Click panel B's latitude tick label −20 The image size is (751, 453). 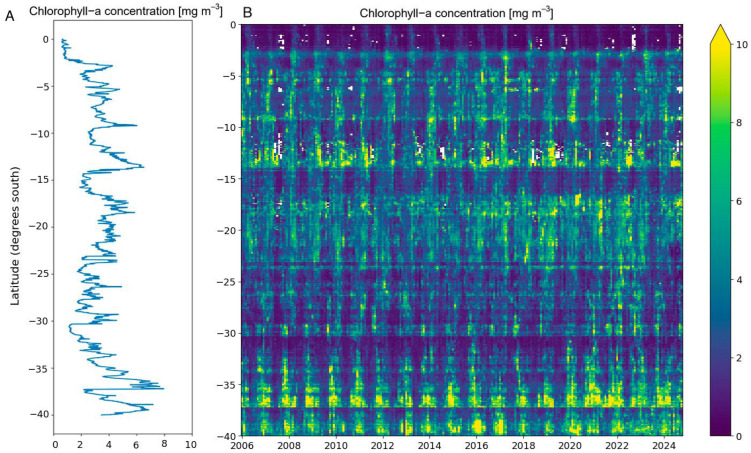[x=227, y=230]
